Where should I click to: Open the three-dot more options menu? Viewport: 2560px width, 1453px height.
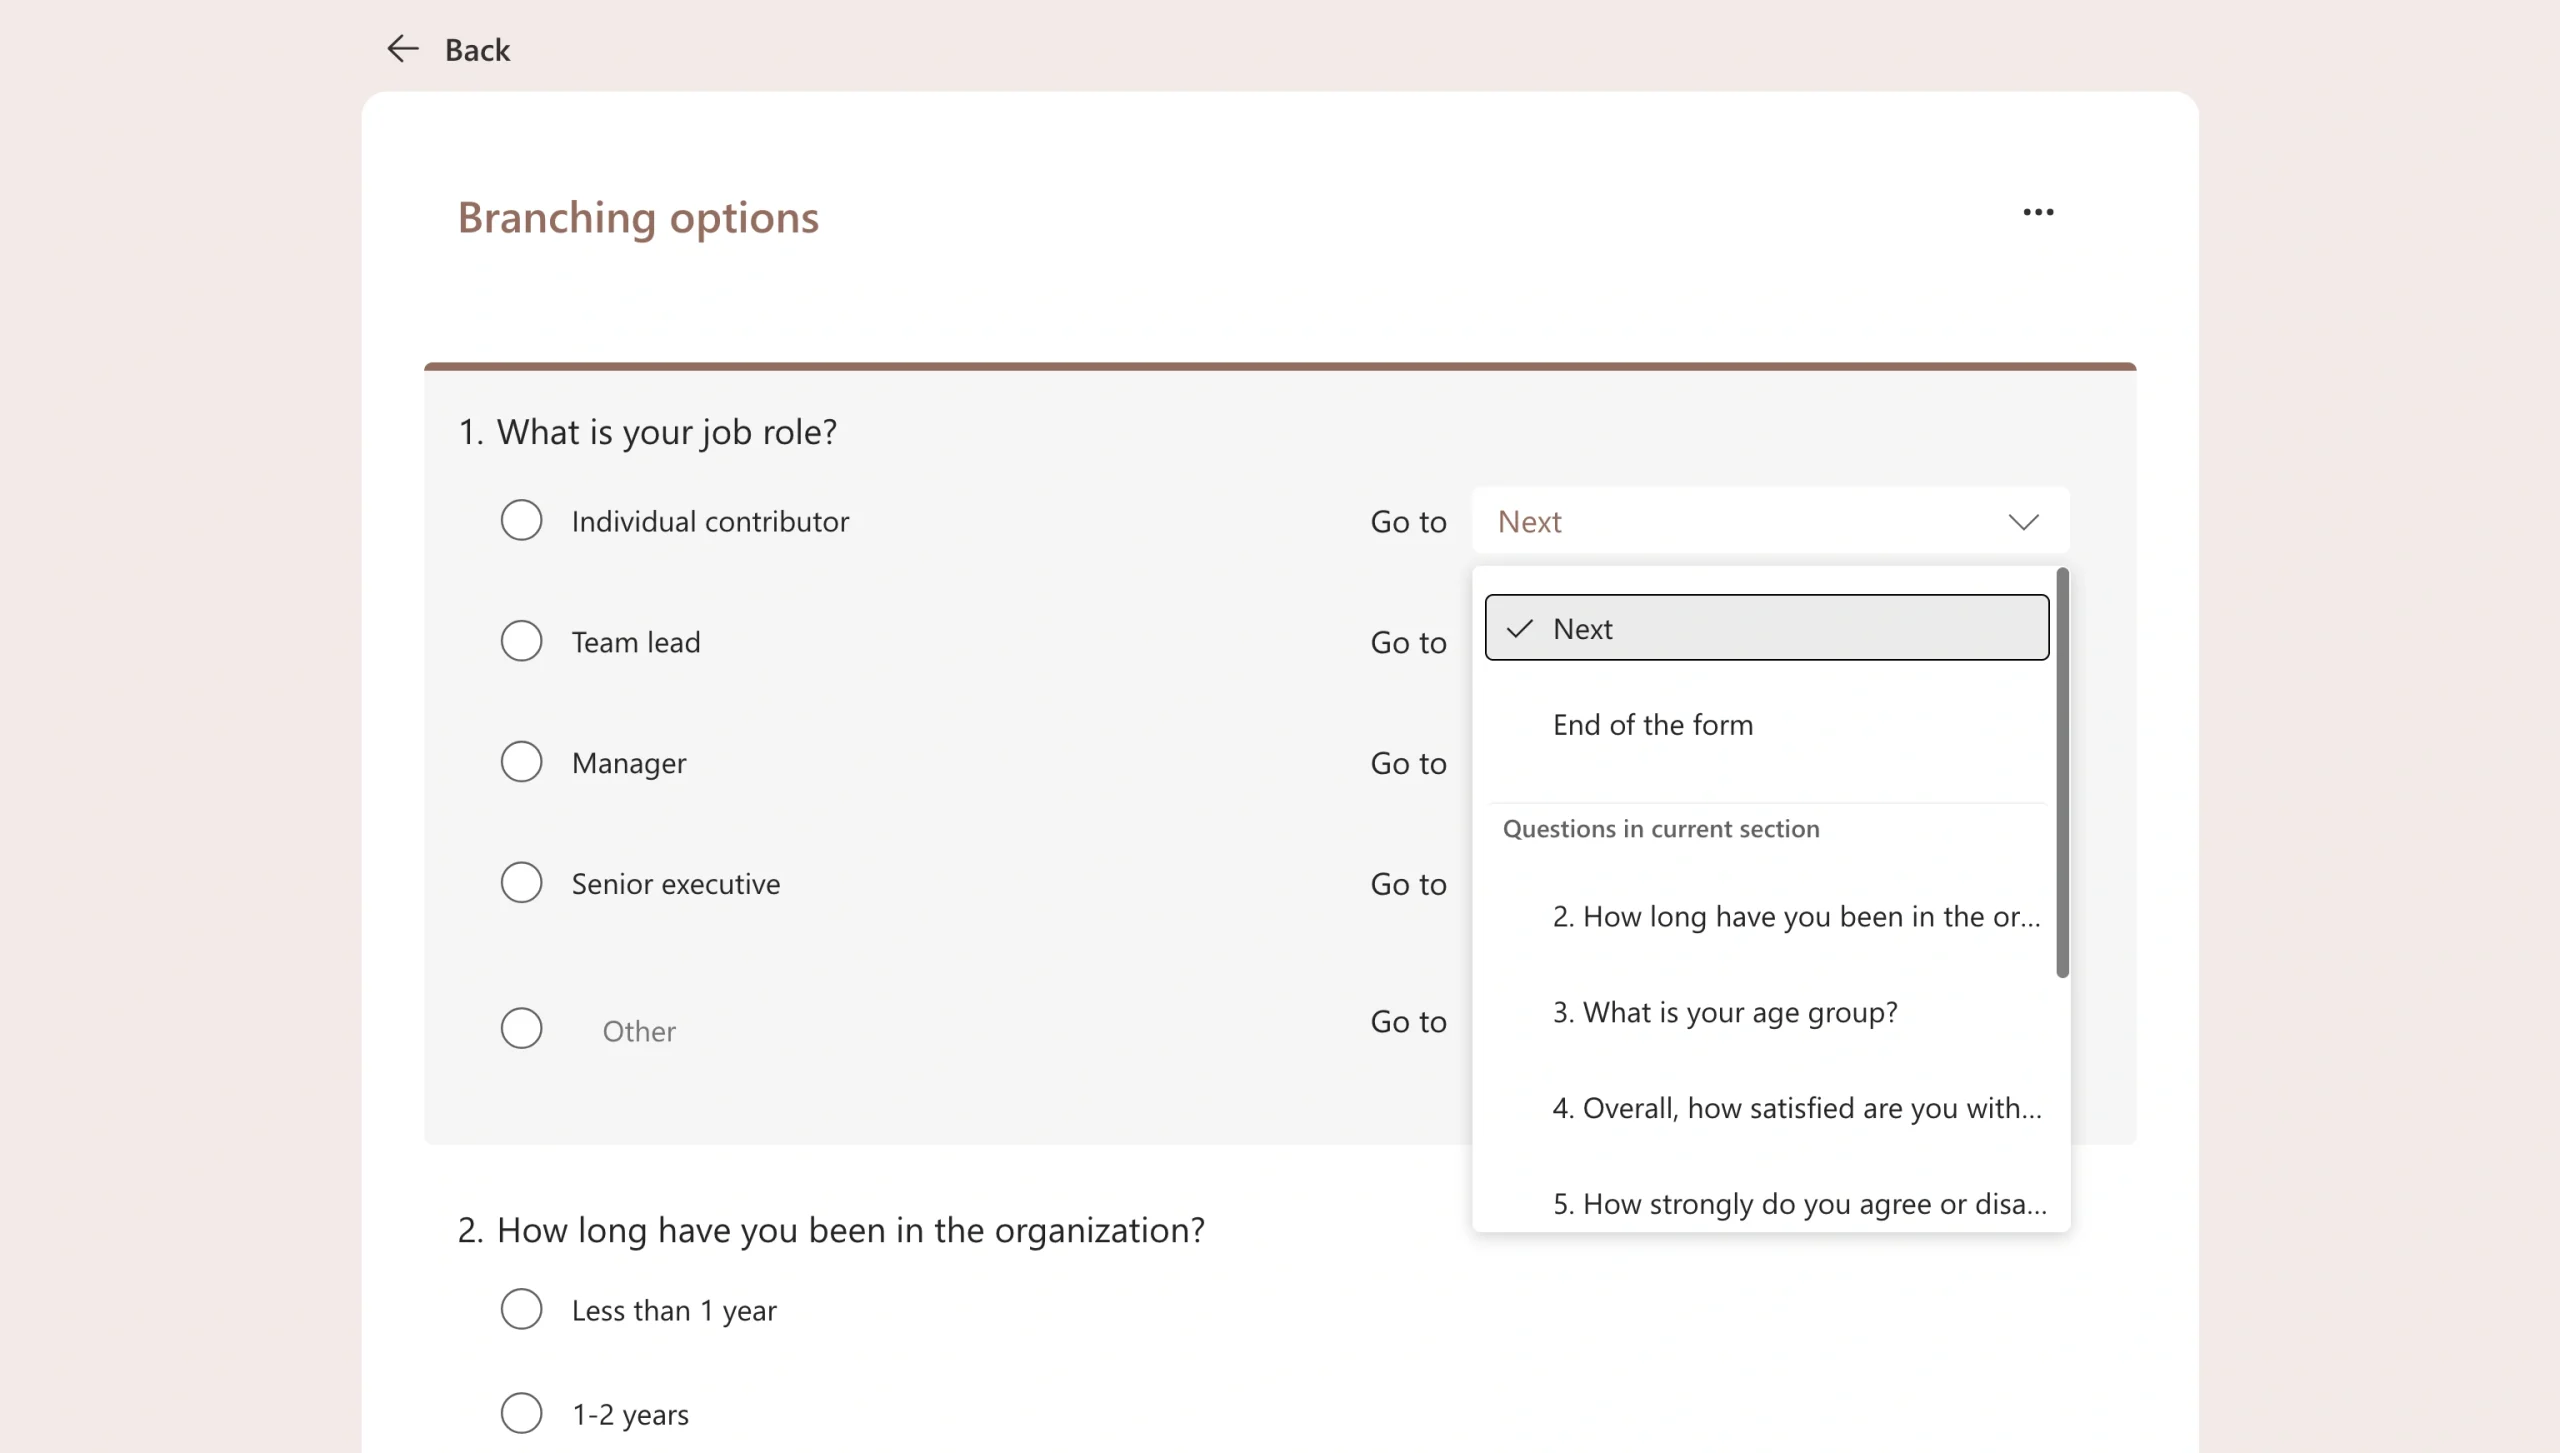click(2038, 212)
